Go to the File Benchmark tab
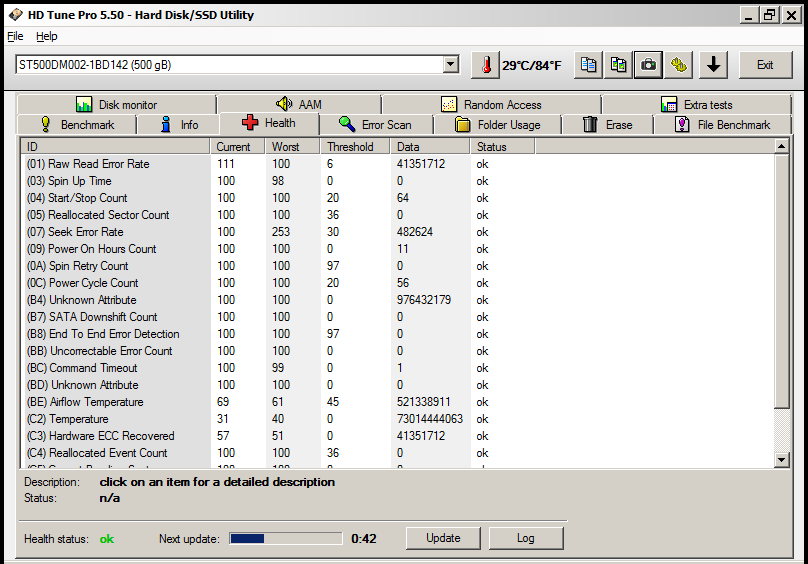 click(x=722, y=125)
